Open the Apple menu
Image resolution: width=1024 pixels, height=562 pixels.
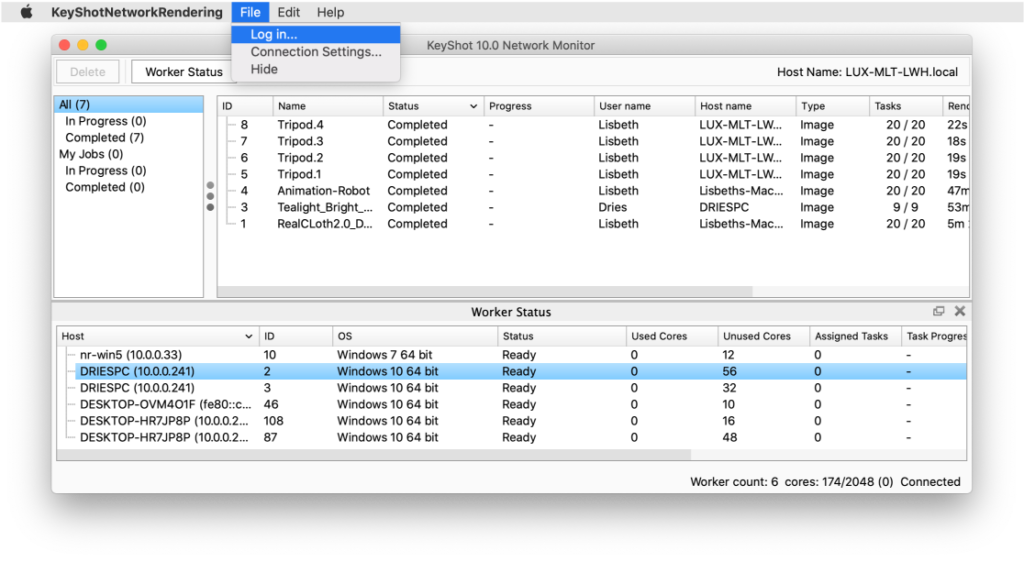26,12
